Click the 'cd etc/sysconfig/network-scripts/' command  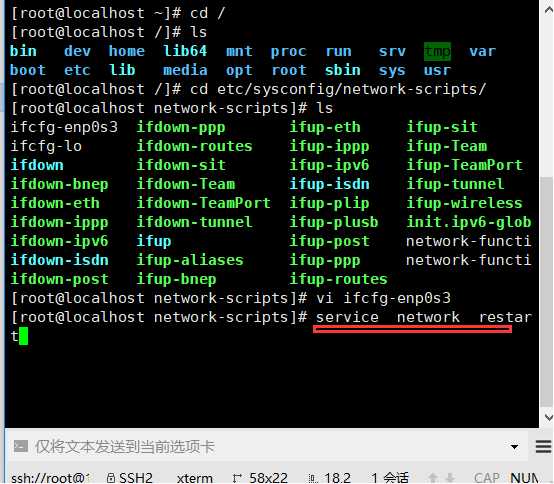[338, 89]
